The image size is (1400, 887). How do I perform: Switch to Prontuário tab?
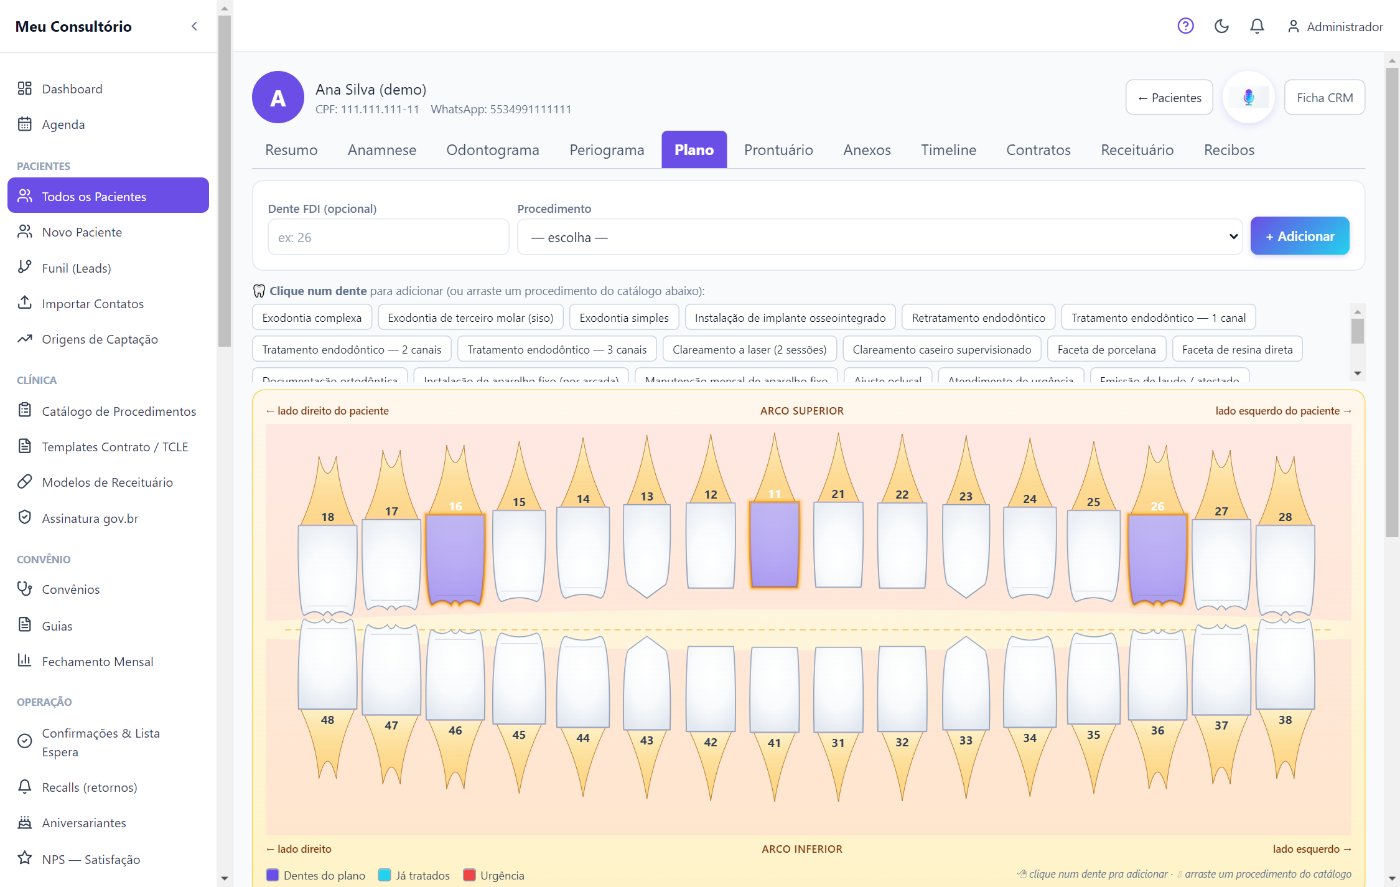(778, 150)
